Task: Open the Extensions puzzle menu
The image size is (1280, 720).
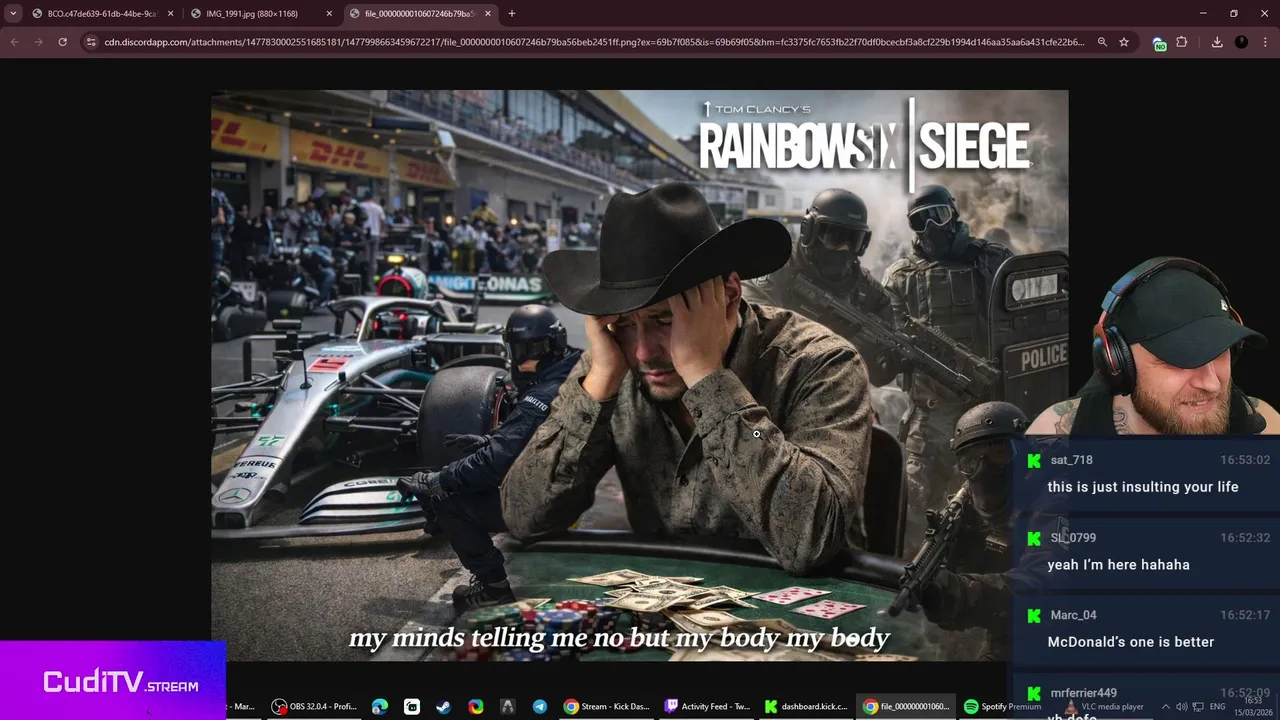Action: click(x=1181, y=42)
